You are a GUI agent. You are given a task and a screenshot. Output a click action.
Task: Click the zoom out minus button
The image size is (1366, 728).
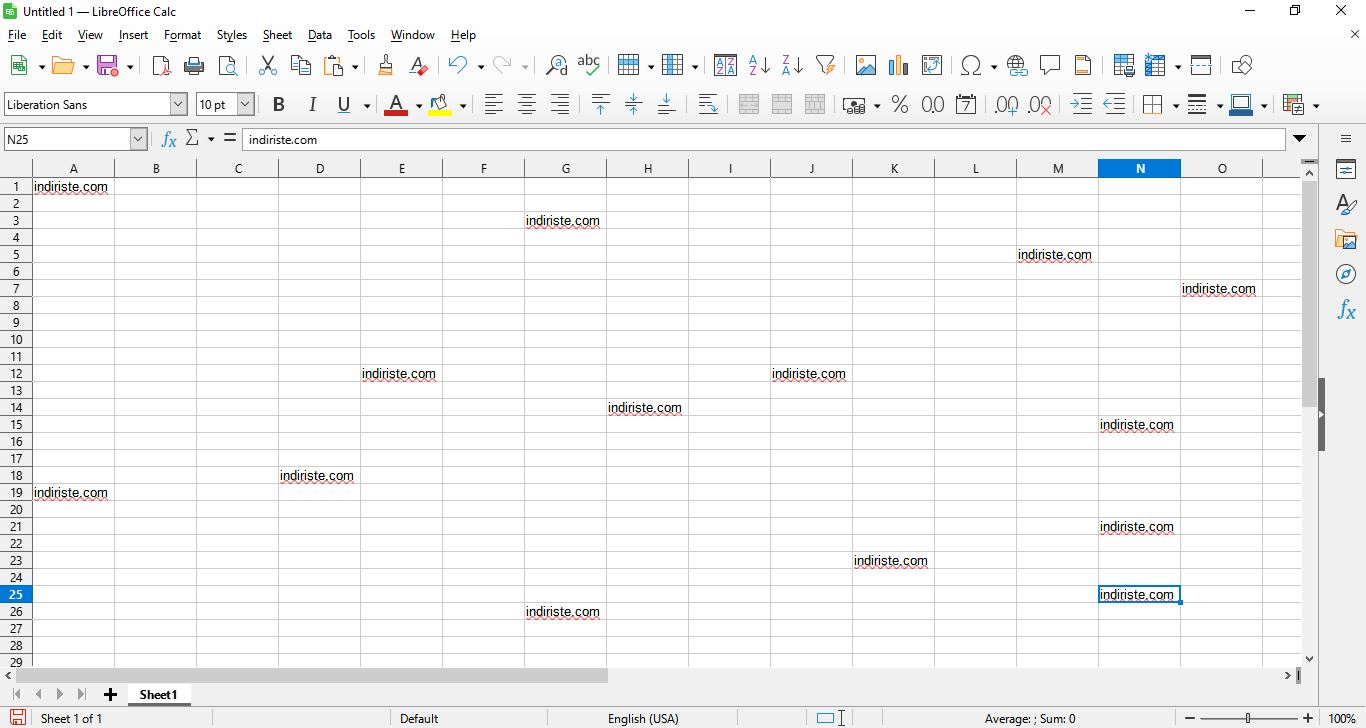click(x=1189, y=718)
